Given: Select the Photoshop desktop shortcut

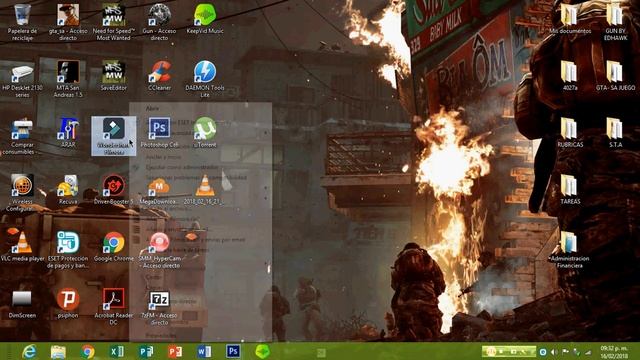Looking at the screenshot, I should (159, 133).
